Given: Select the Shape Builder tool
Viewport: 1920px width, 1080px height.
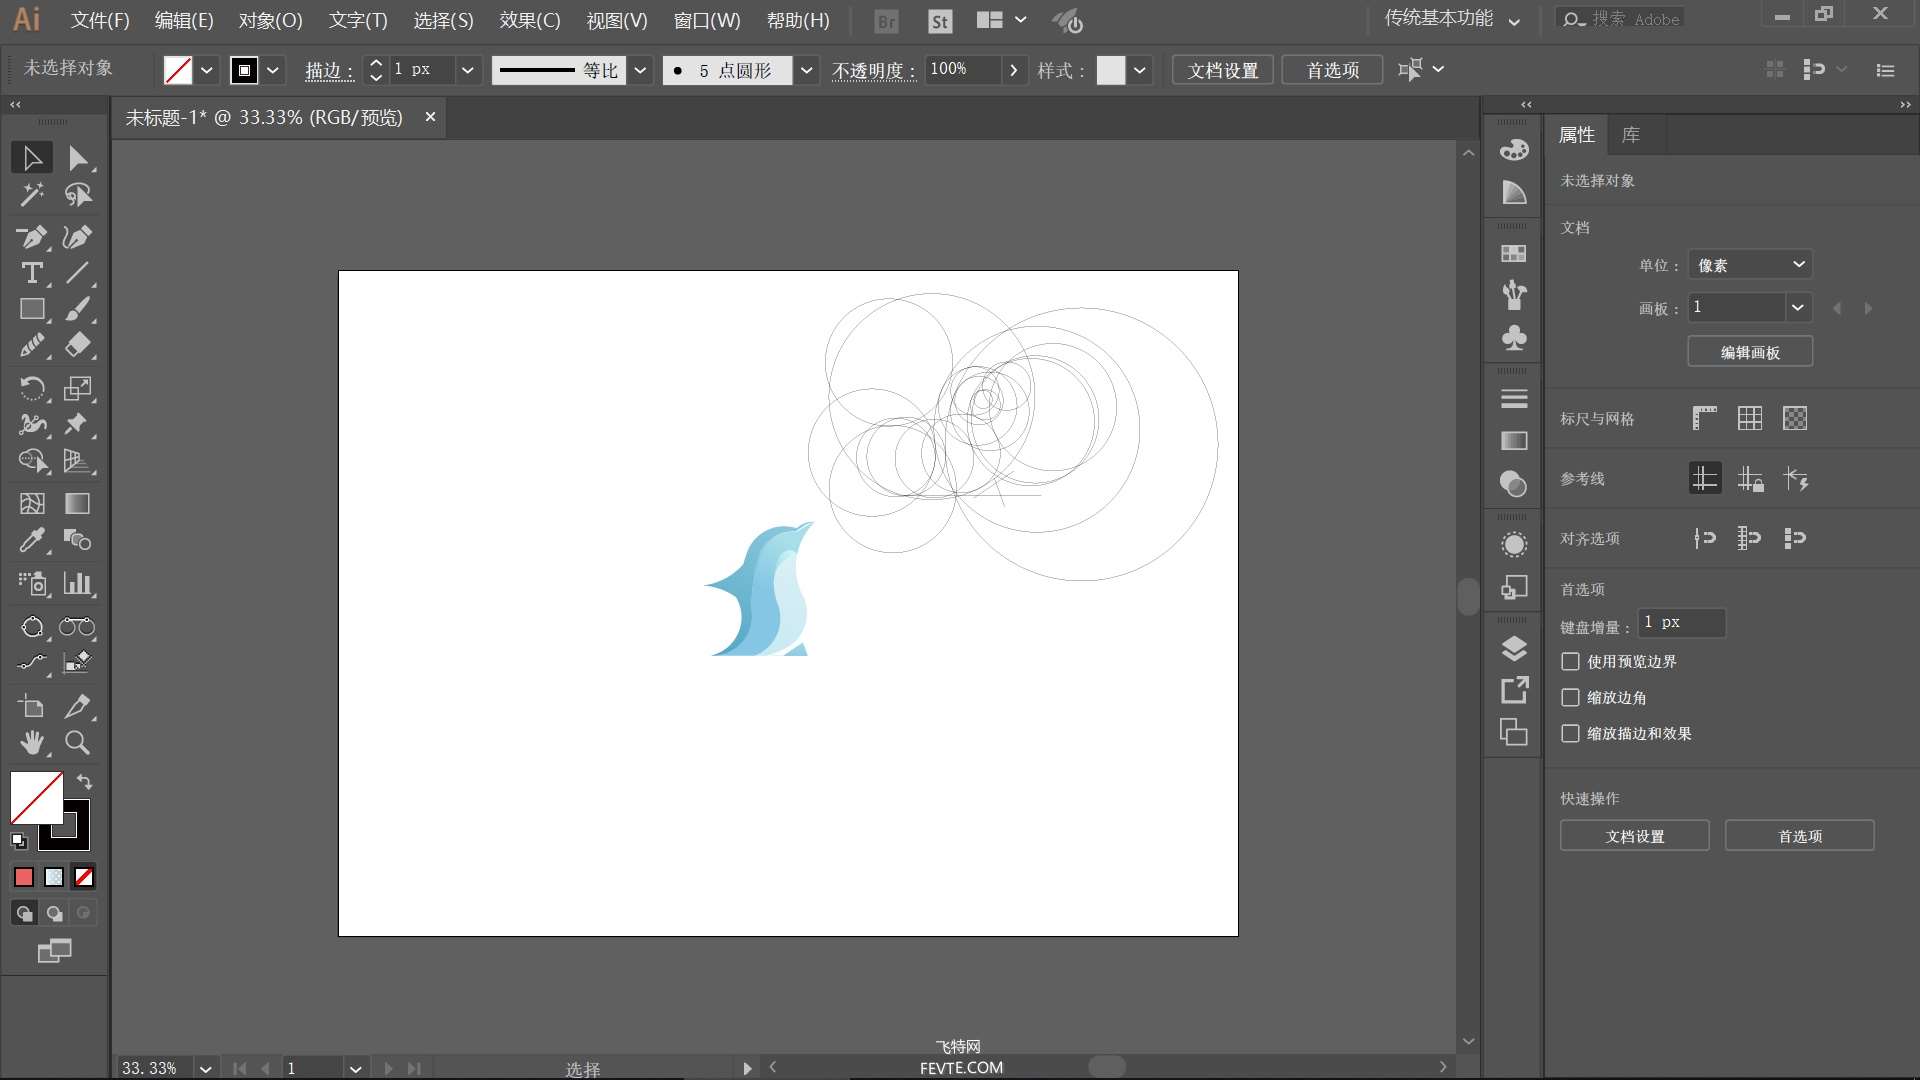Looking at the screenshot, I should [x=32, y=461].
